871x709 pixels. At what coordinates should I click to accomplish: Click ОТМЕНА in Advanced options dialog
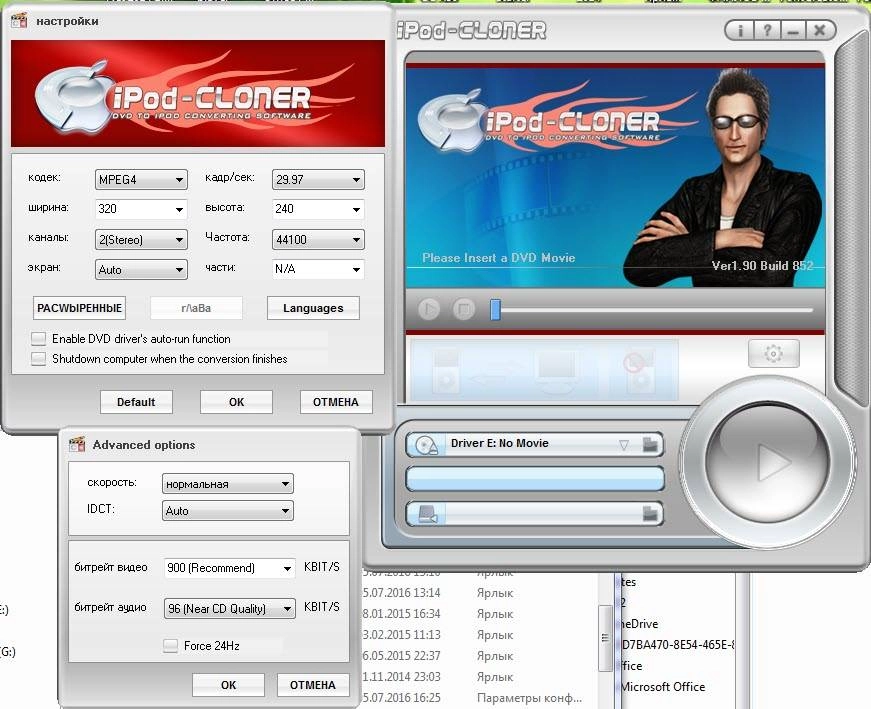point(313,685)
